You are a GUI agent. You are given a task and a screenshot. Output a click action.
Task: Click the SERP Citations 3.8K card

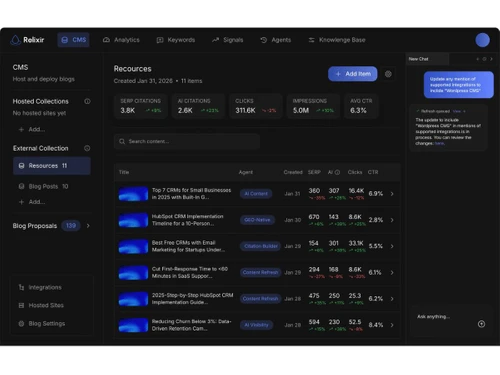pos(141,106)
